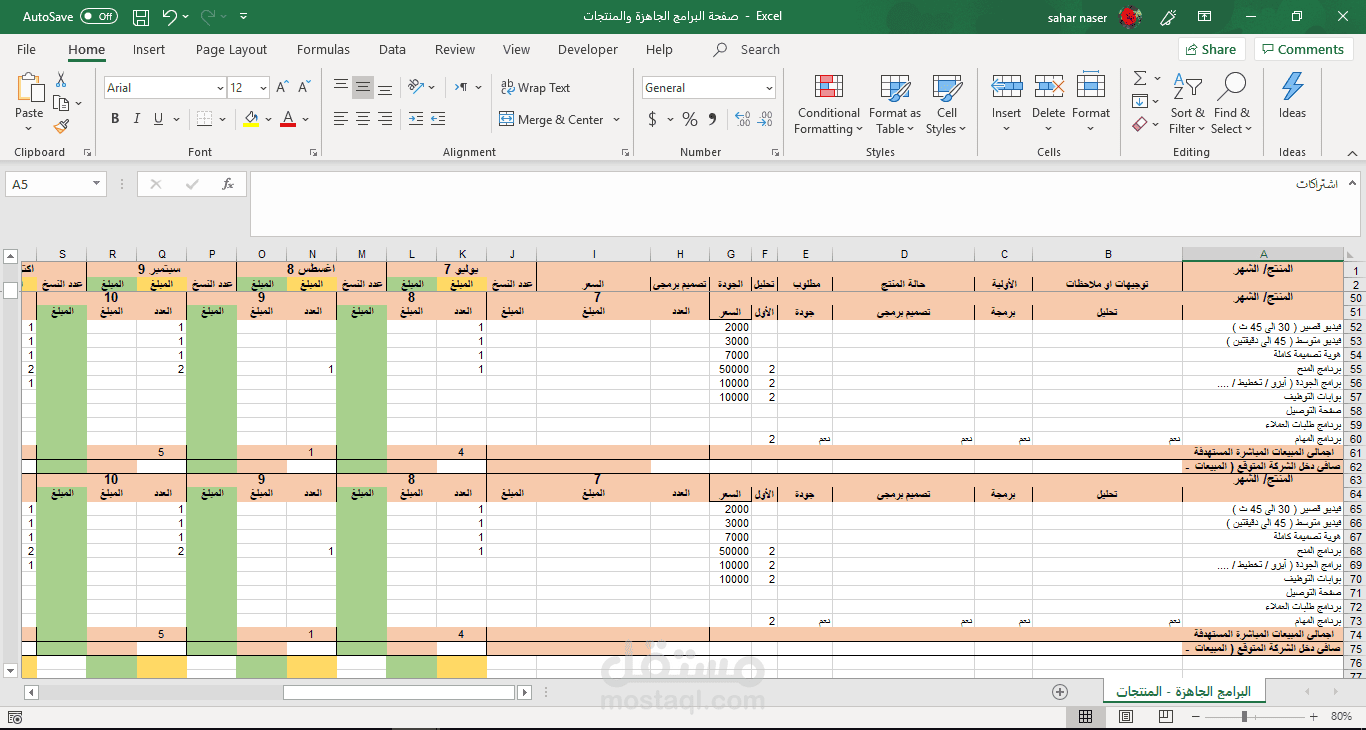The width and height of the screenshot is (1366, 730).
Task: Click the add new sheet plus button
Action: (1060, 692)
